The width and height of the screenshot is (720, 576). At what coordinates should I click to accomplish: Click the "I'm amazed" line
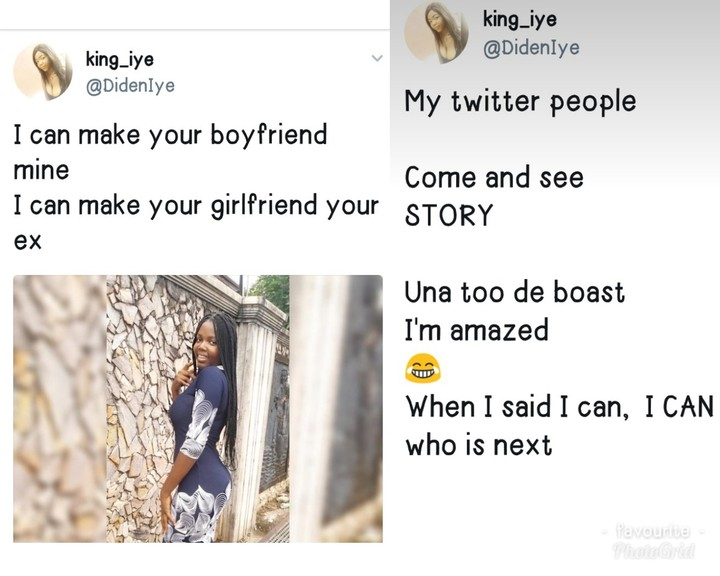(x=476, y=330)
